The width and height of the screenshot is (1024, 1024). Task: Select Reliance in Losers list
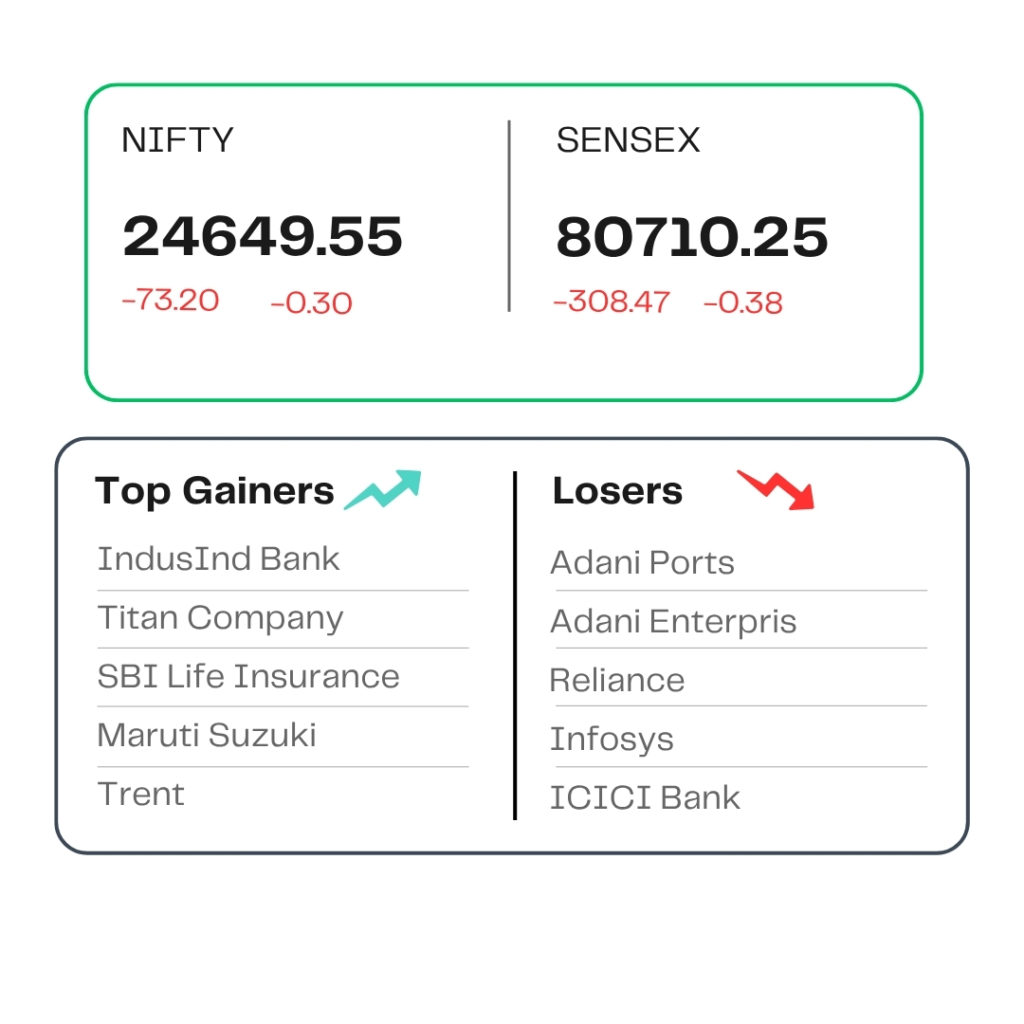pos(617,680)
